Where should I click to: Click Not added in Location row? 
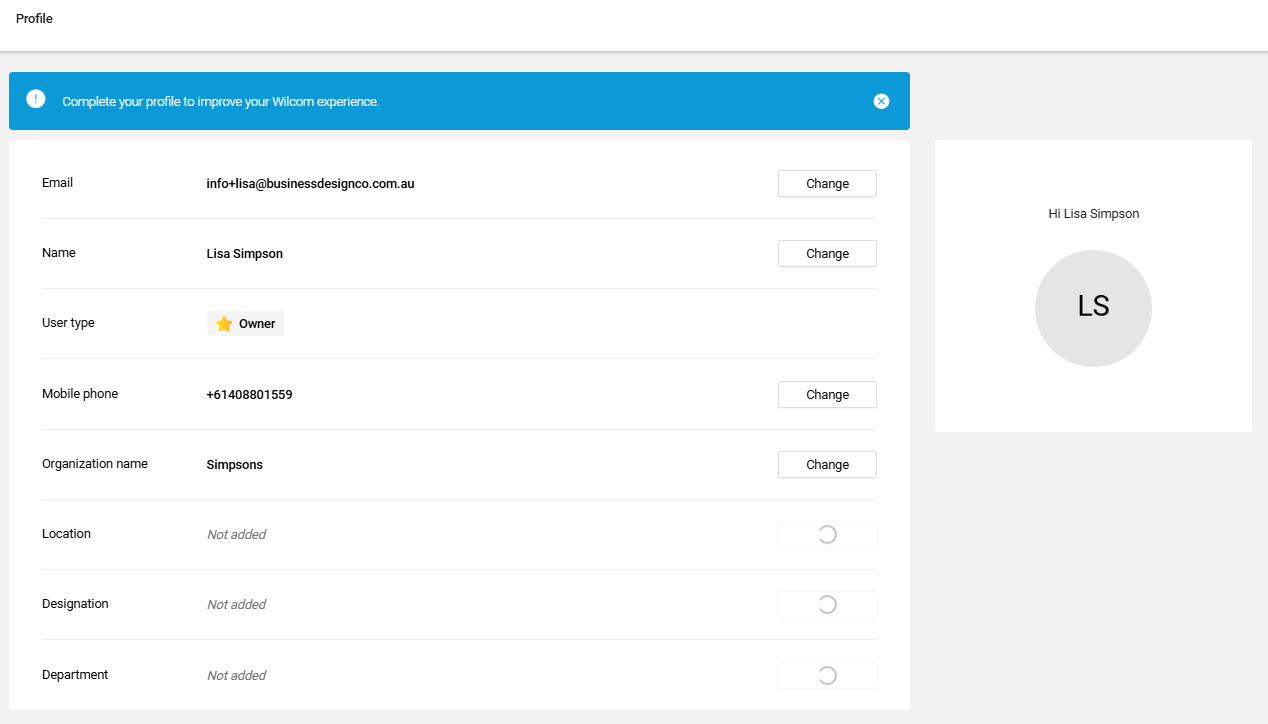236,535
